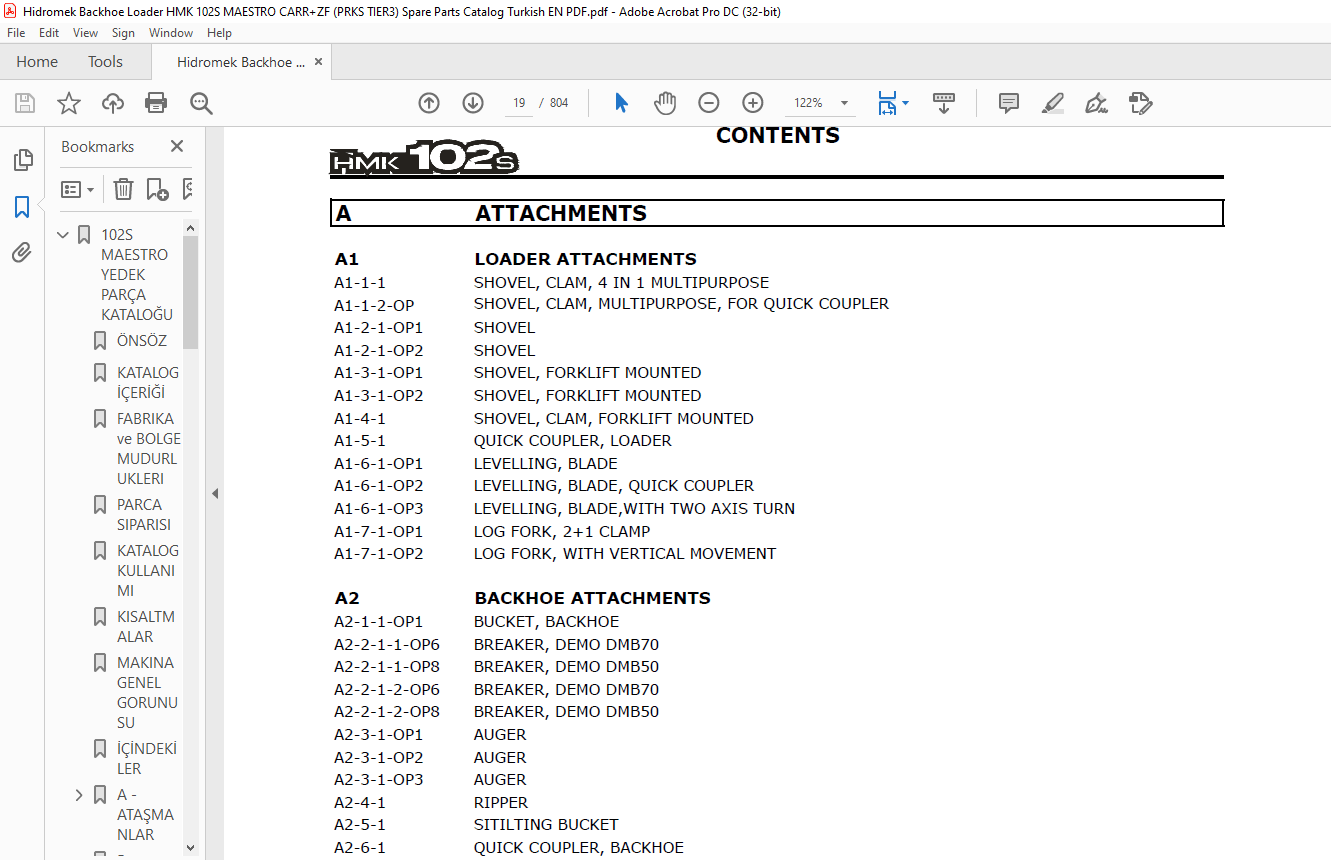1331x860 pixels.
Task: Click the A2-5-1 SITILTING BUCKET entry
Action: tap(476, 825)
